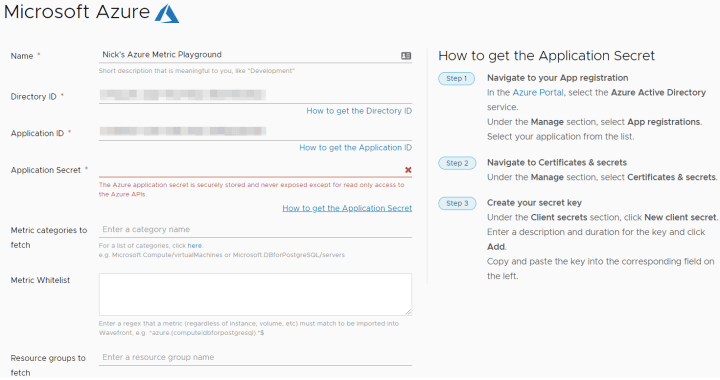
Task: Click the 'Microsoft.Compute/virtualMachines' example text
Action: pos(167,255)
